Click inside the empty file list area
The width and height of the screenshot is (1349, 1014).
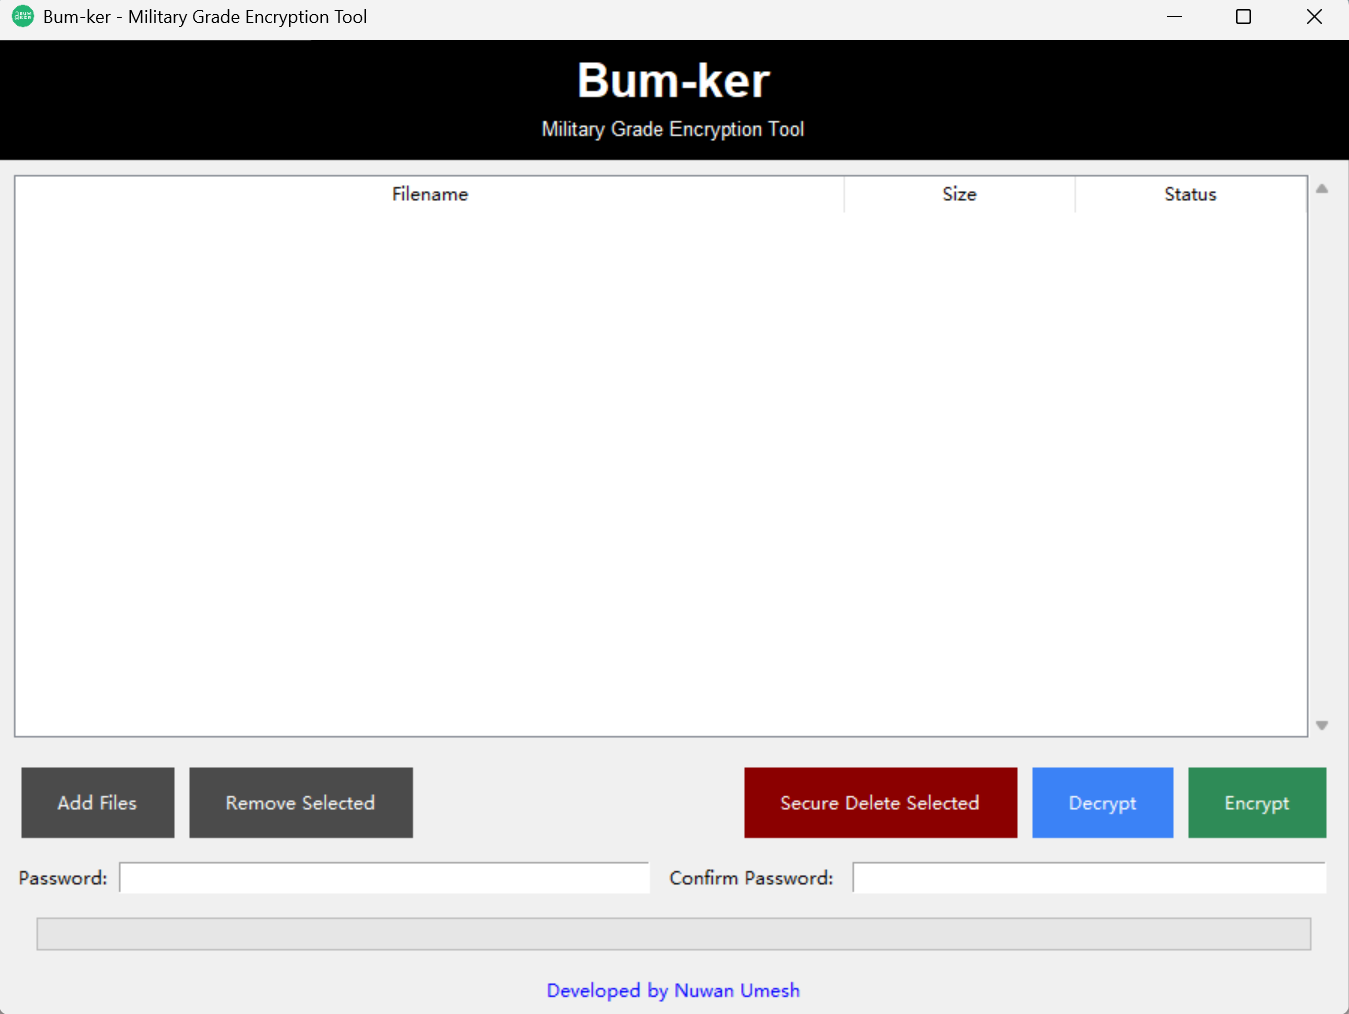(660, 460)
